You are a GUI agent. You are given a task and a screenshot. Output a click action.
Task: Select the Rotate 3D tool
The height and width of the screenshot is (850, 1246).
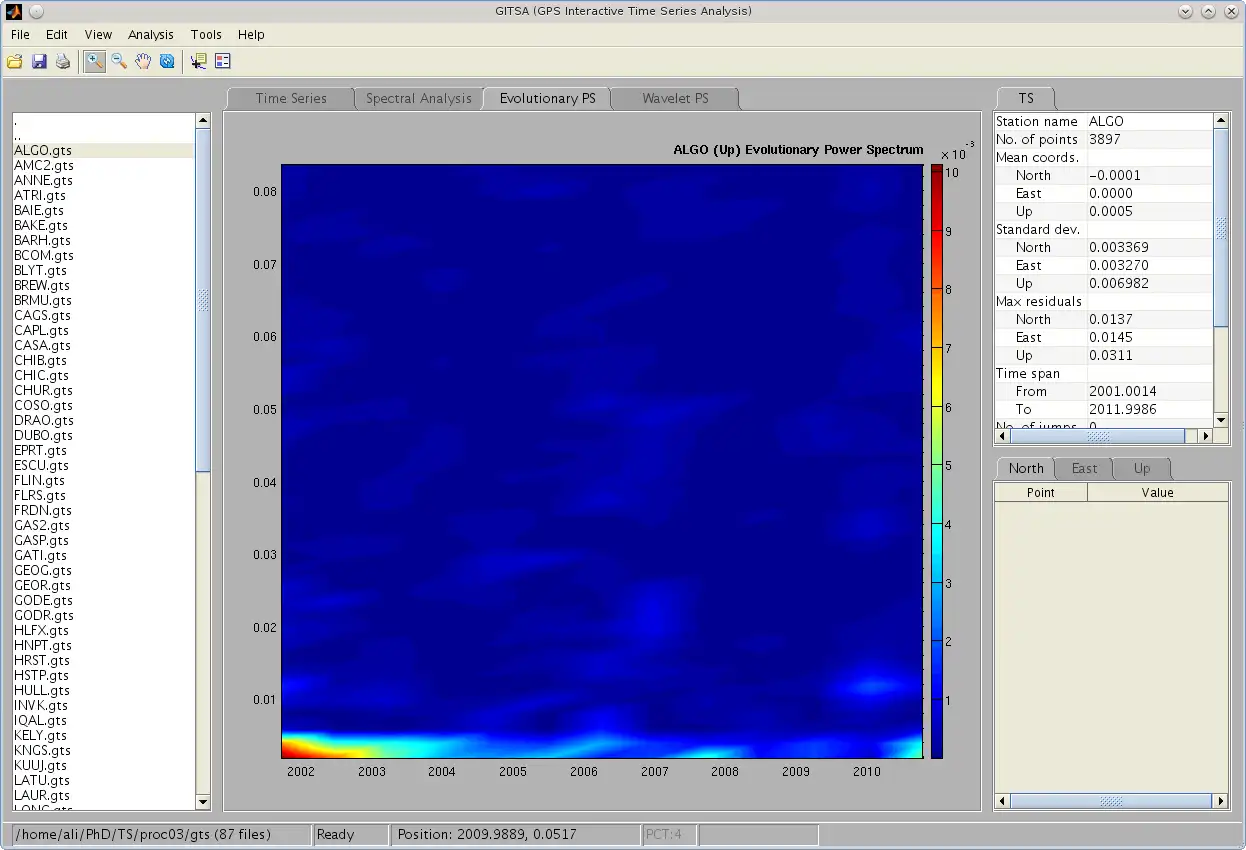click(167, 62)
